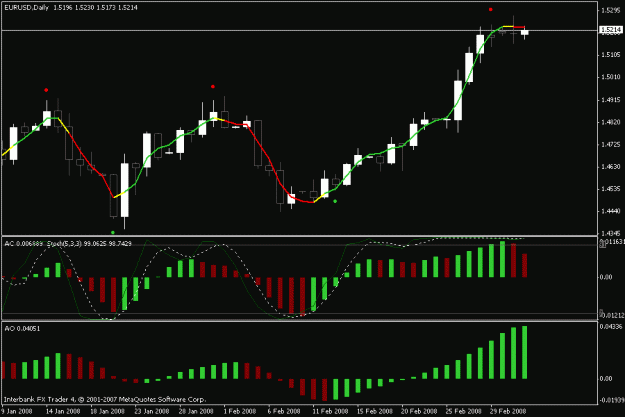Click the -0.01212 scale value in AC panel

[x=611, y=315]
